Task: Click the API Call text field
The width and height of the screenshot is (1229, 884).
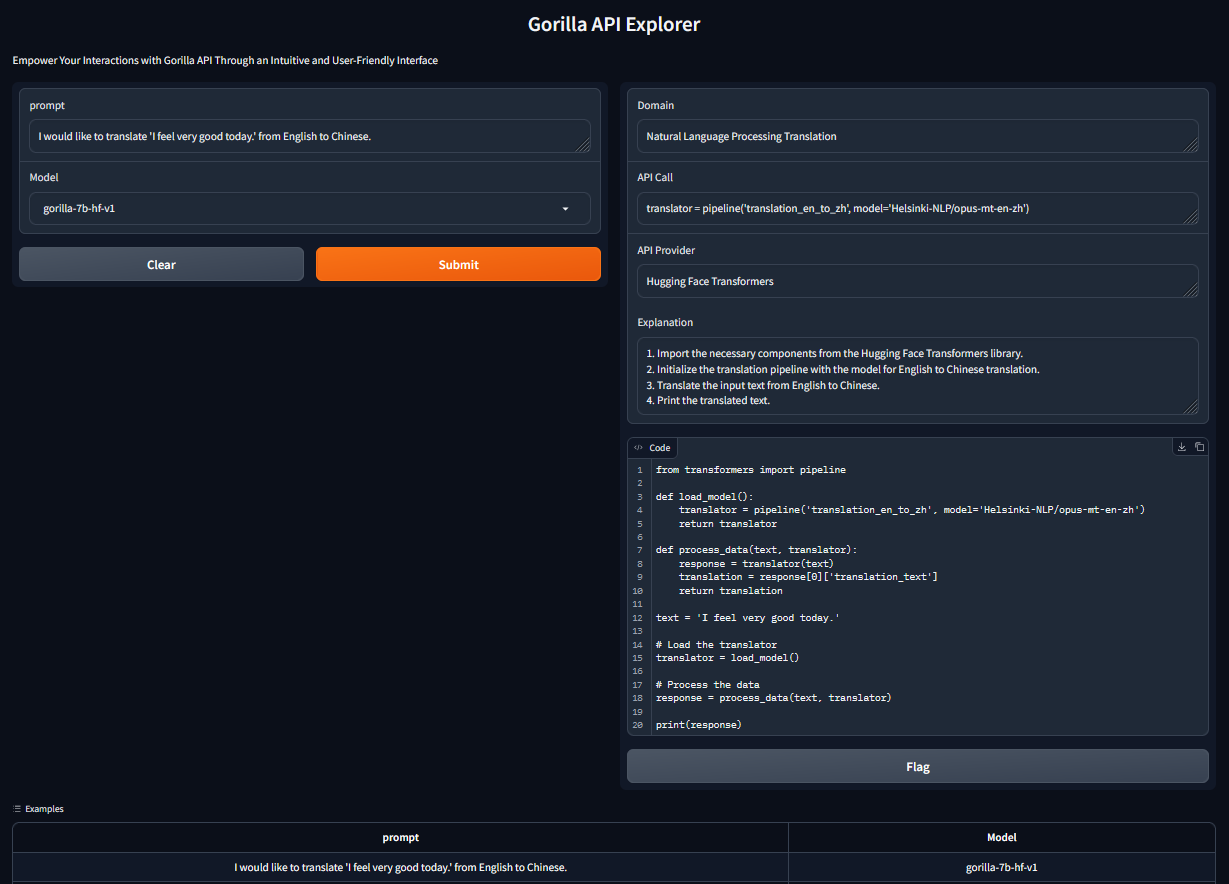Action: [916, 208]
